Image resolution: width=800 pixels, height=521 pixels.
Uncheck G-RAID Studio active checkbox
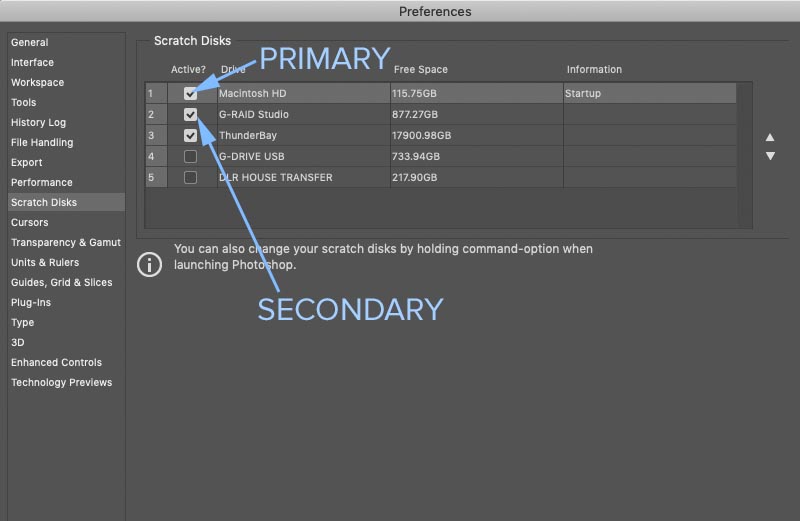coord(190,114)
